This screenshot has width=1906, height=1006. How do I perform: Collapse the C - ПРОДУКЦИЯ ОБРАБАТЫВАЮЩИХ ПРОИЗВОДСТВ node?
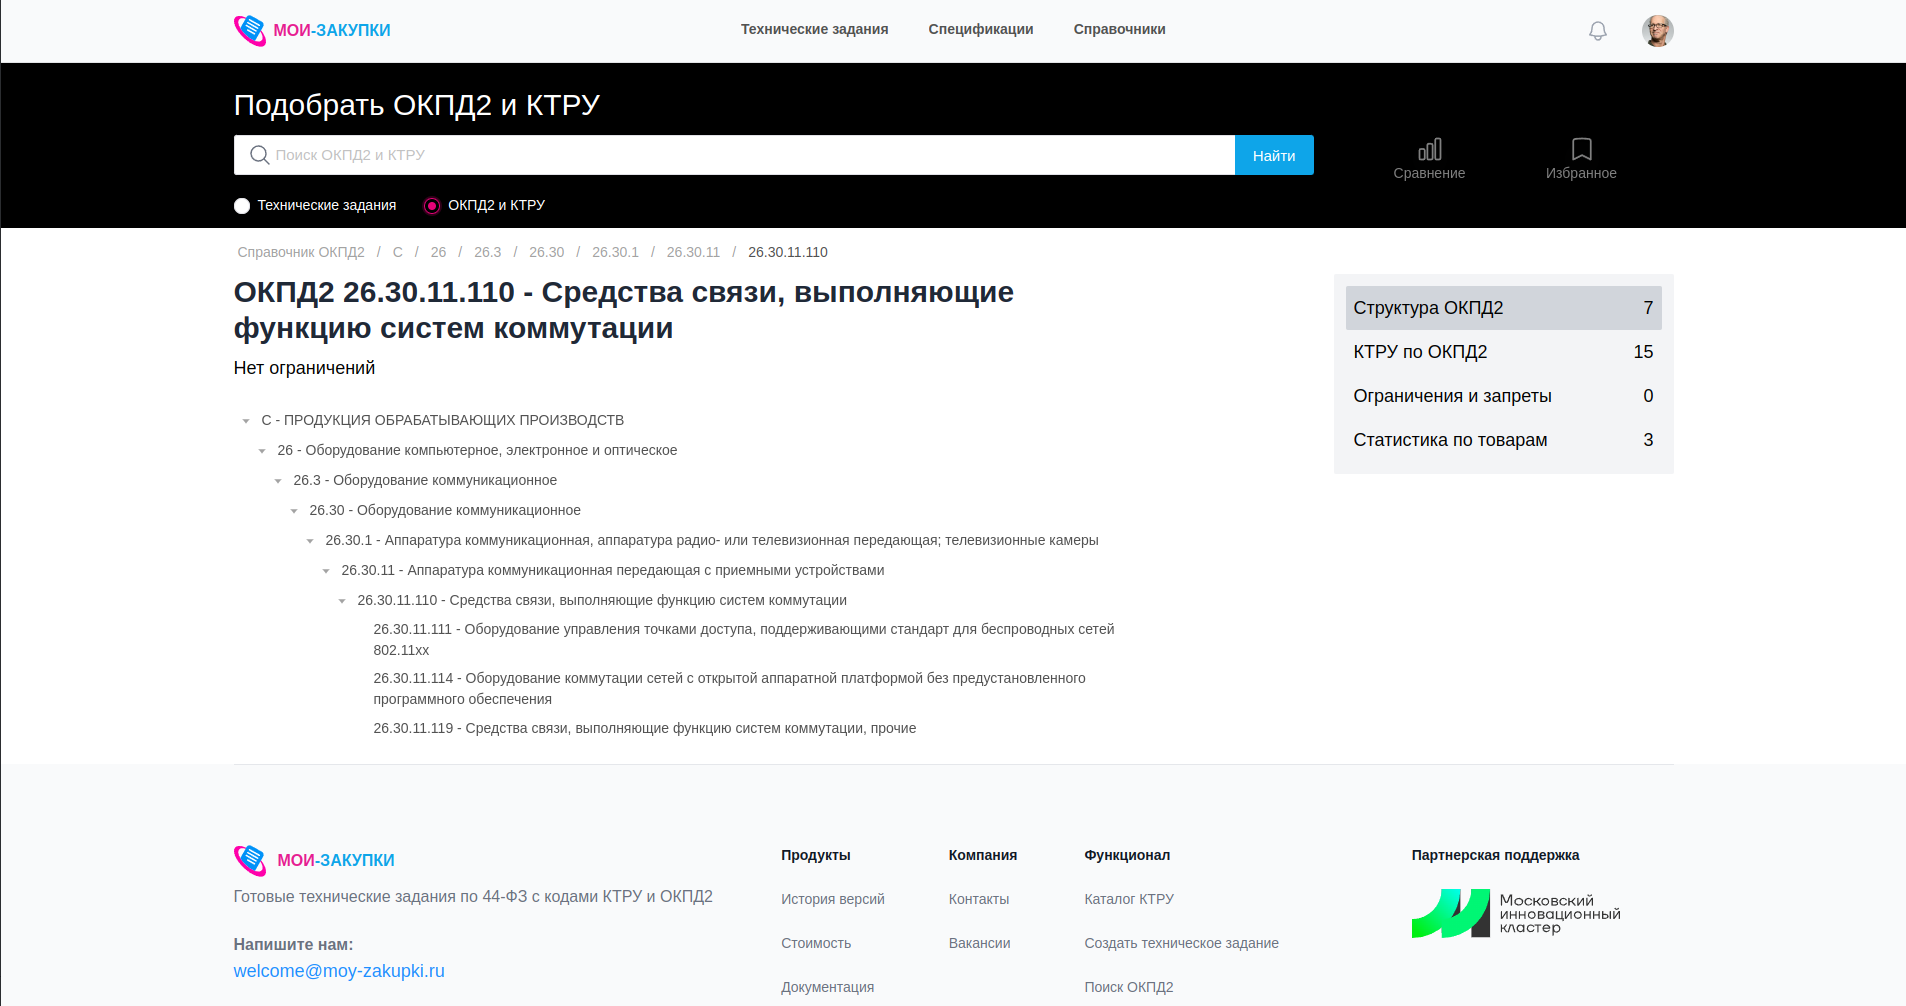pyautogui.click(x=246, y=421)
